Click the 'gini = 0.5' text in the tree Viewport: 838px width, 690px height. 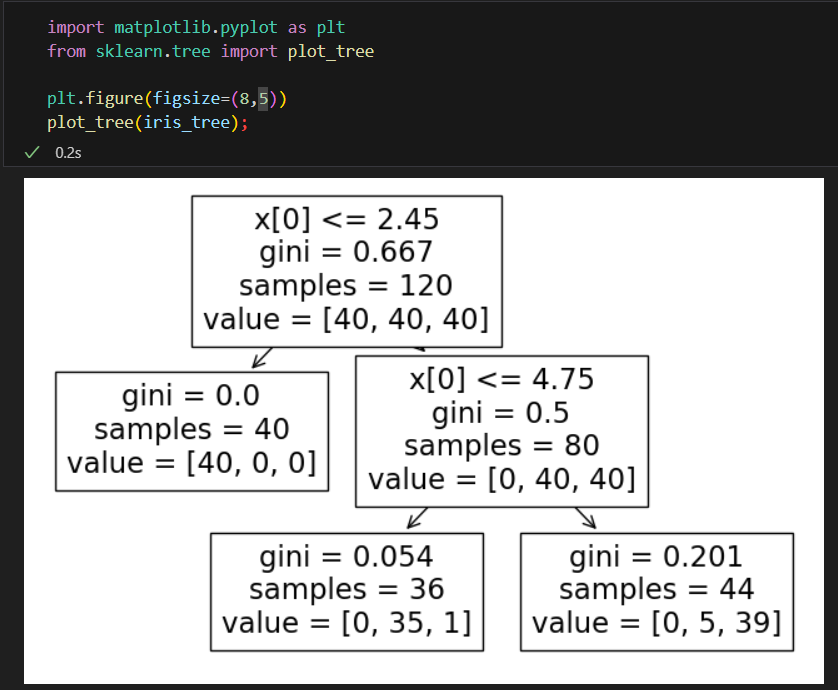coord(502,412)
